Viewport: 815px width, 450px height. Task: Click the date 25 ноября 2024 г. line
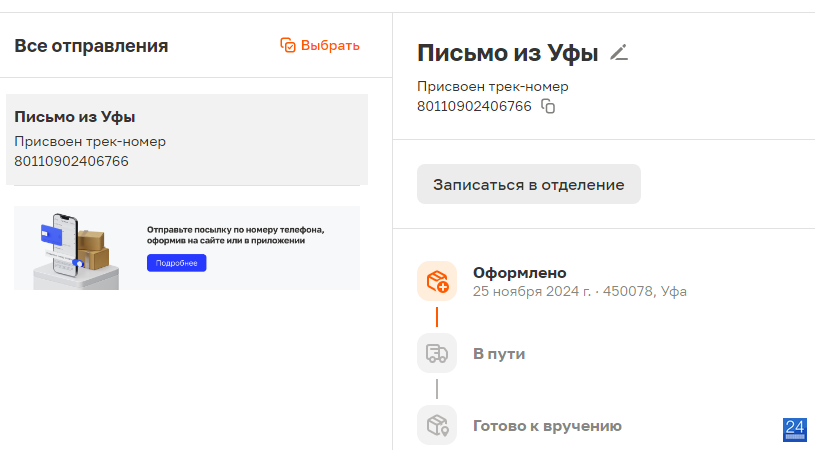[580, 291]
